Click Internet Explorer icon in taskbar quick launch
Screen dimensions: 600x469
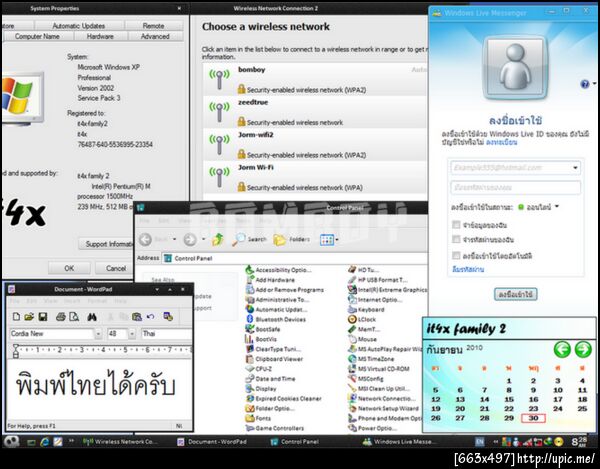(45, 442)
